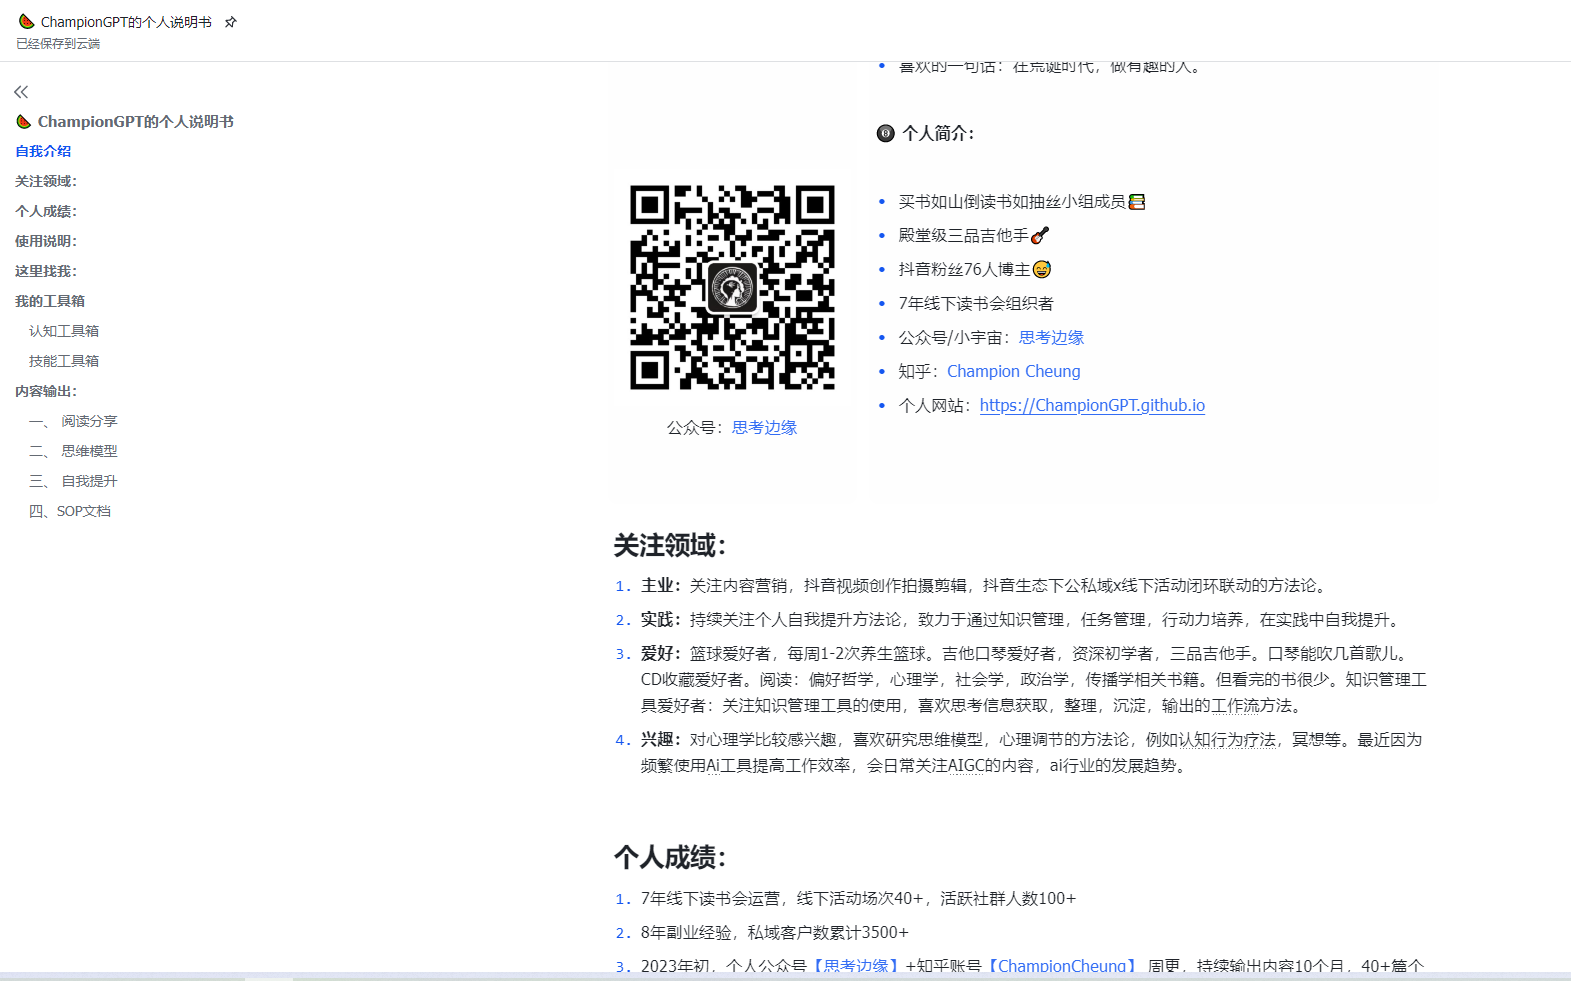The height and width of the screenshot is (981, 1571).
Task: Click the pin icon beside document title
Action: [x=230, y=22]
